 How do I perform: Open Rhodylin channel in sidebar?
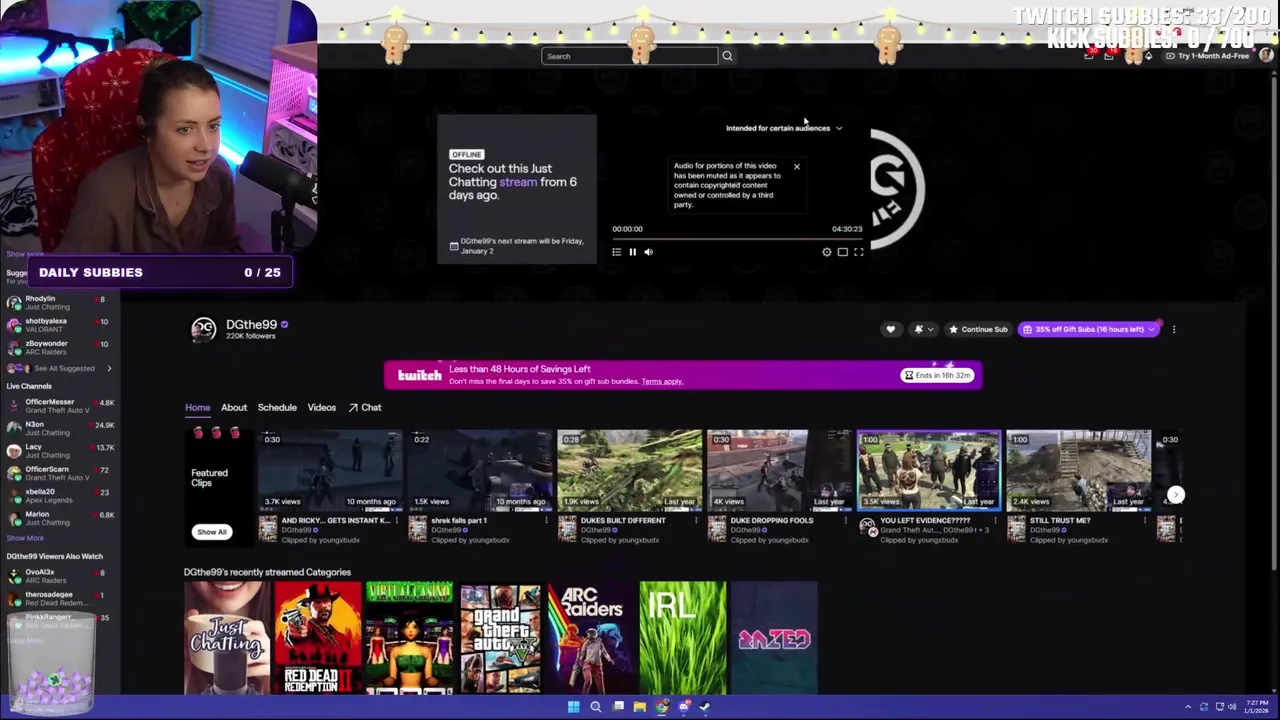60,302
